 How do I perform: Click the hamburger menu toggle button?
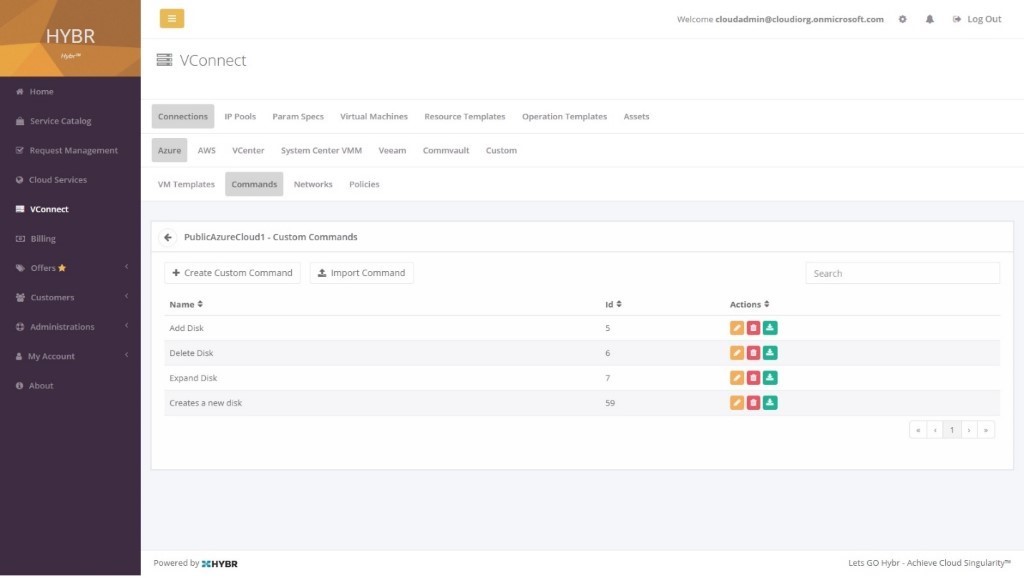tap(172, 19)
